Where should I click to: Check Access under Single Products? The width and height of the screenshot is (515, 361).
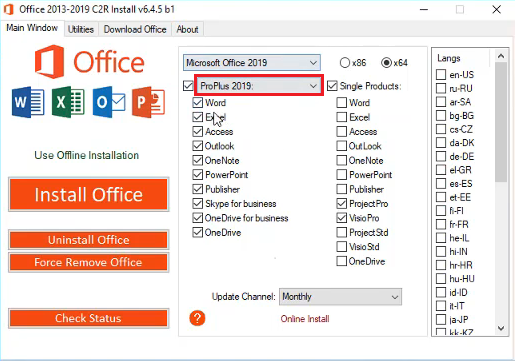point(341,131)
